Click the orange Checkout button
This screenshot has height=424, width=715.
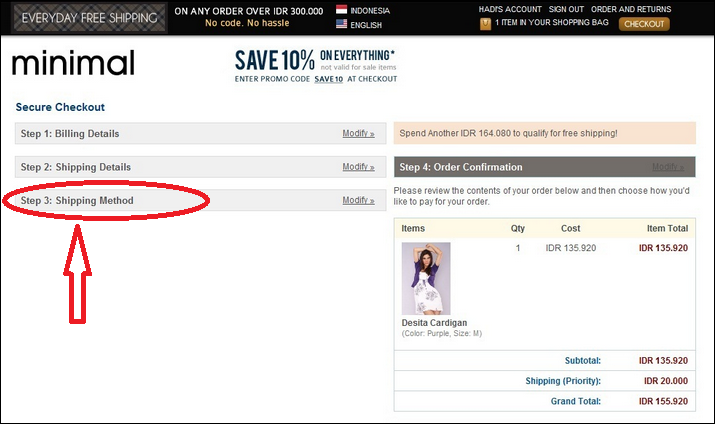point(644,24)
